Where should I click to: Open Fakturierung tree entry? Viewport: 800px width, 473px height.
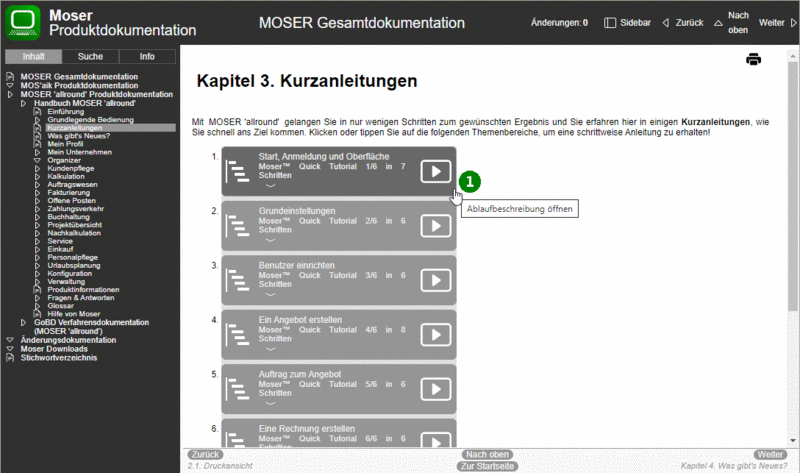point(69,192)
